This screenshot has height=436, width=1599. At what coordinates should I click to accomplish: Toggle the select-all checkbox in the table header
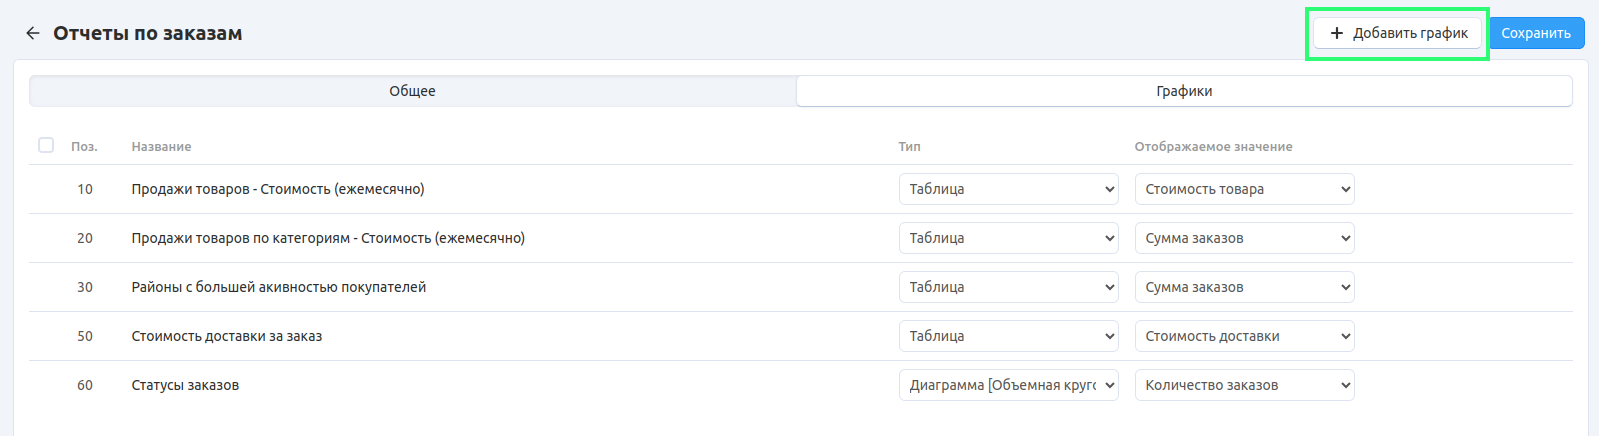46,146
